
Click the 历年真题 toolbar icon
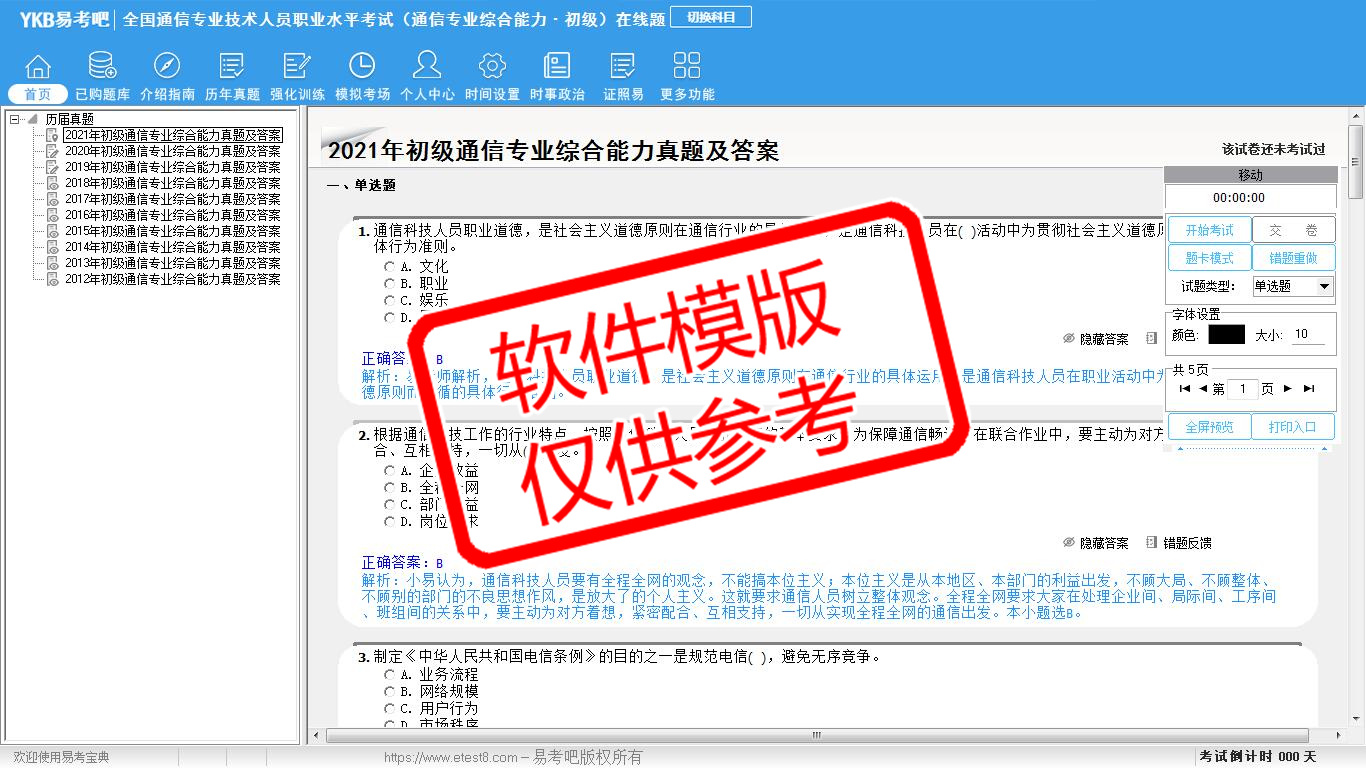[x=232, y=67]
